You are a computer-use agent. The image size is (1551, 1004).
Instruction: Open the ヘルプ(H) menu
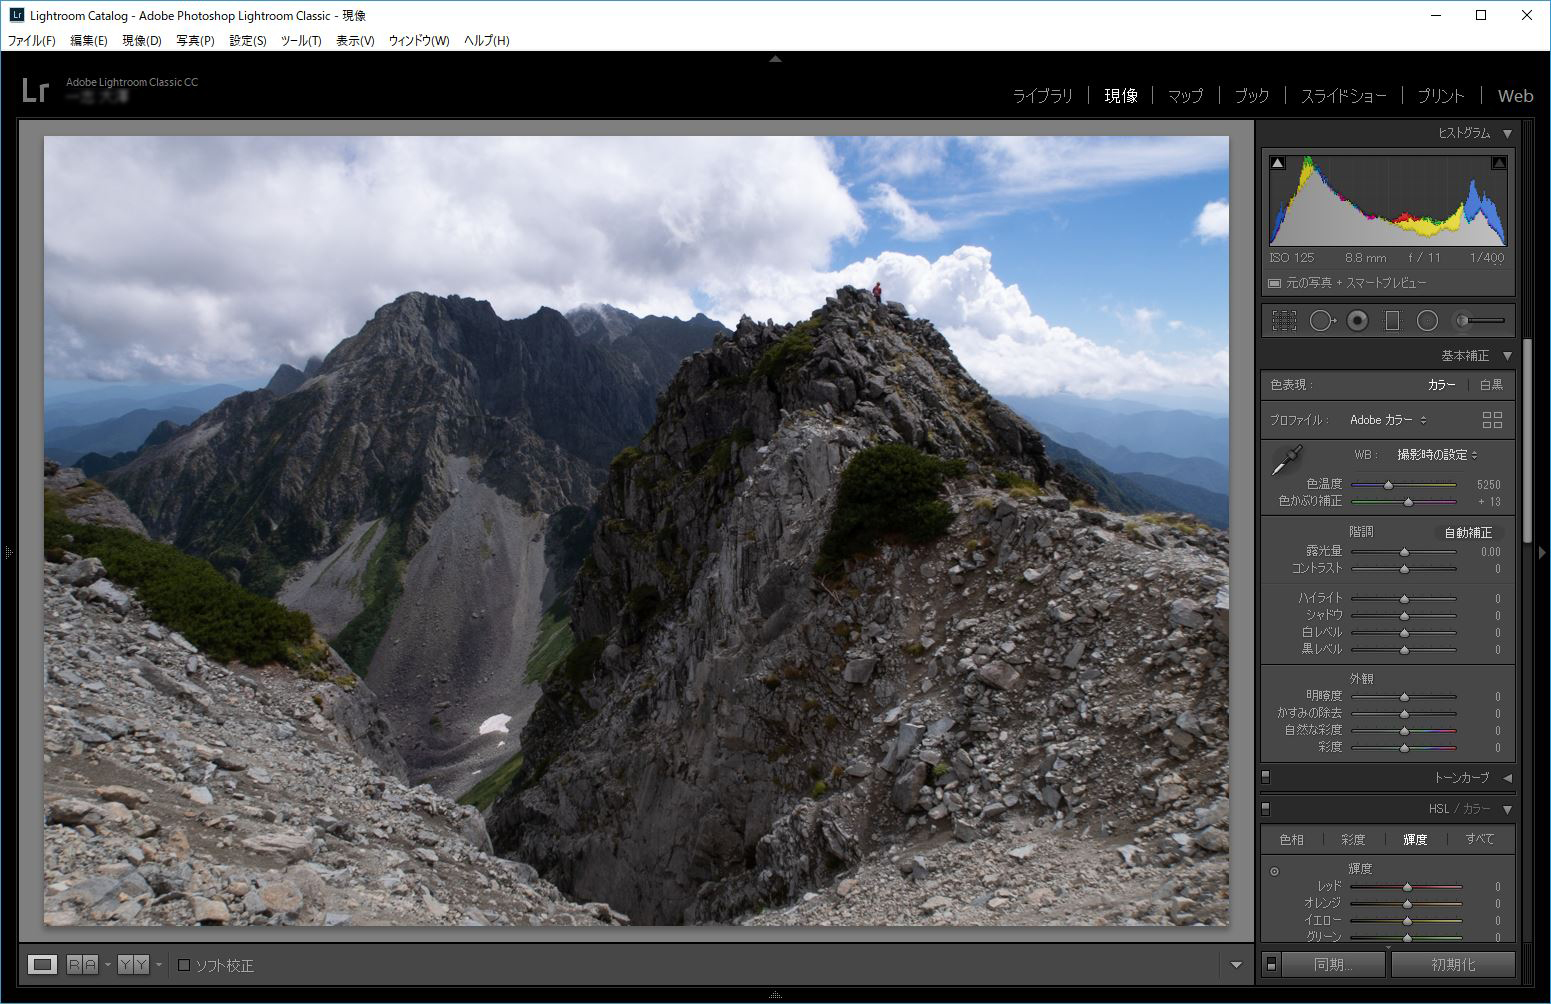coord(486,41)
